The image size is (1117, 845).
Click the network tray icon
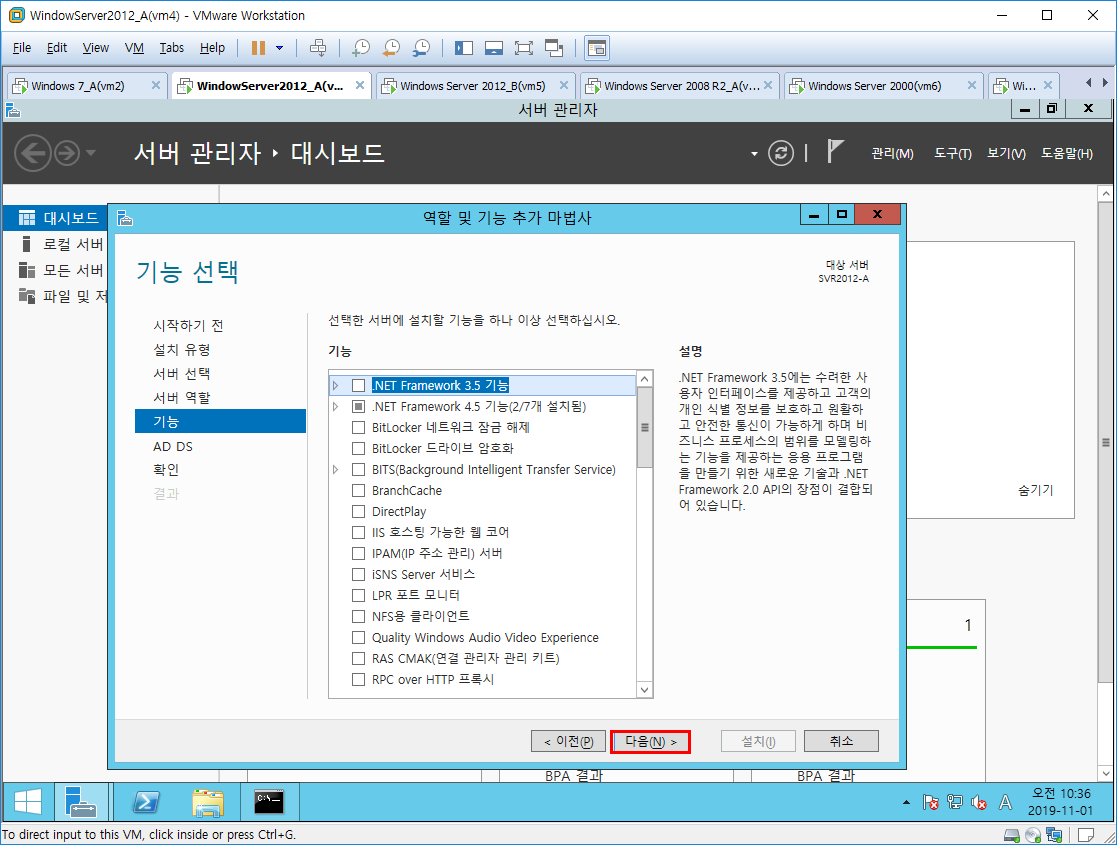click(955, 802)
